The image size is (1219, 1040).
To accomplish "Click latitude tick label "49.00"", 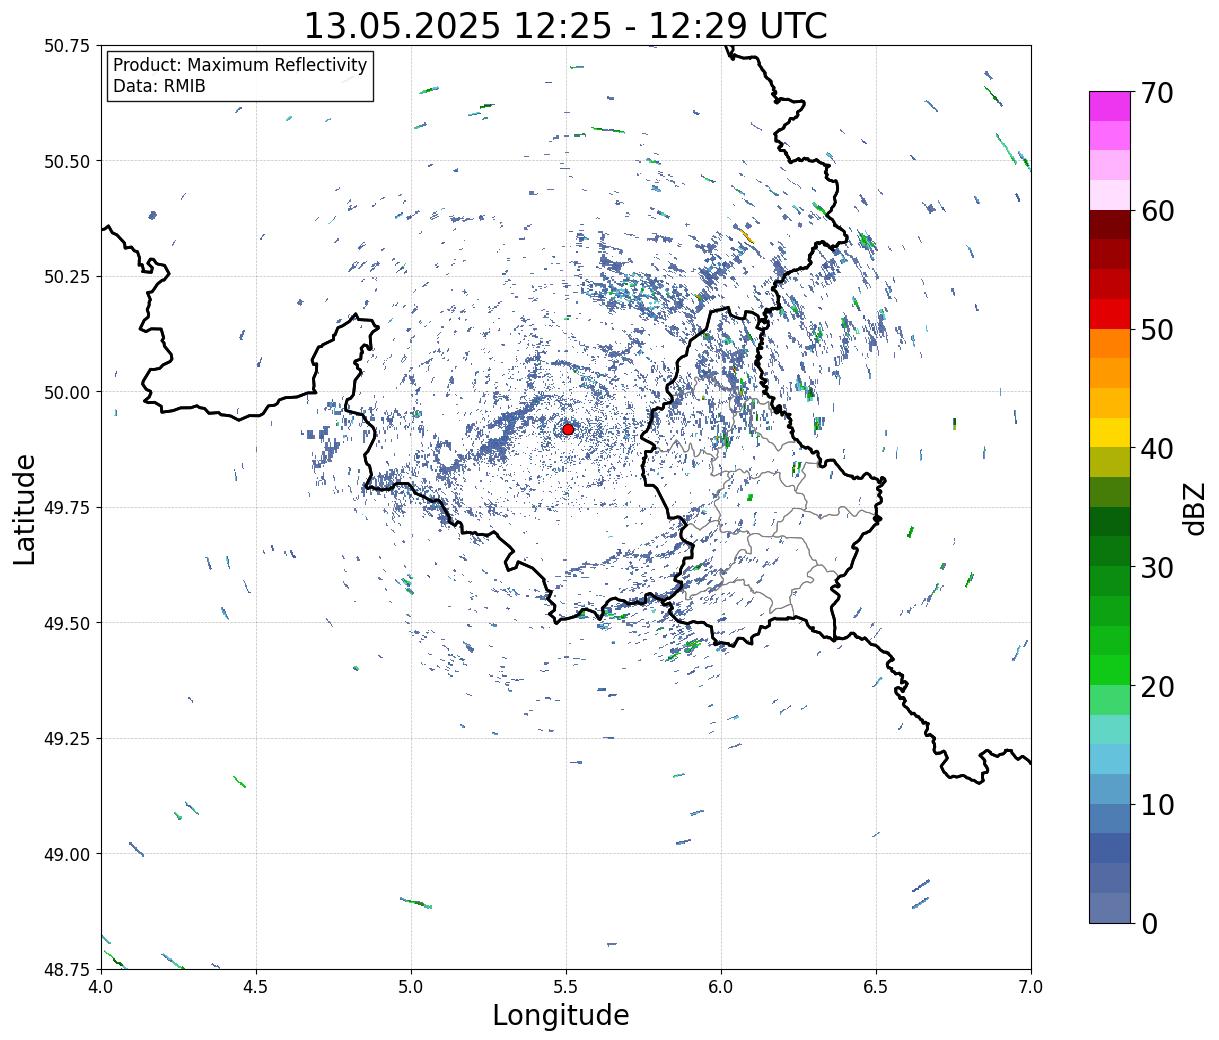I will pyautogui.click(x=67, y=854).
